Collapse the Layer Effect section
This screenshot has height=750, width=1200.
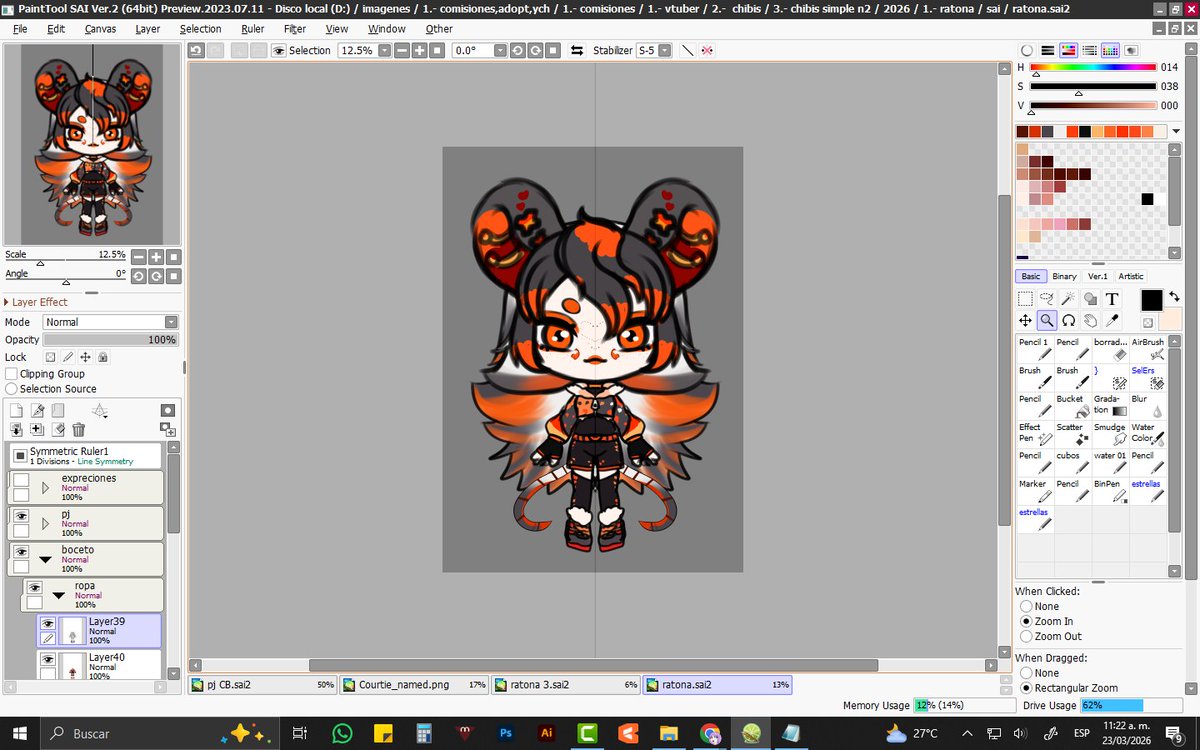pyautogui.click(x=6, y=302)
